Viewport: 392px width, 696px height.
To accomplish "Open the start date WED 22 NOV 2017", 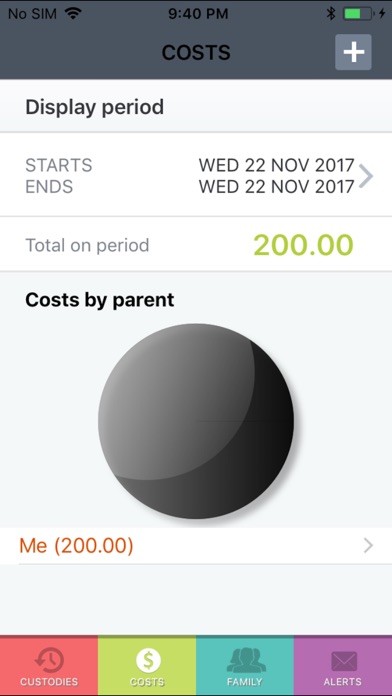I will 276,166.
